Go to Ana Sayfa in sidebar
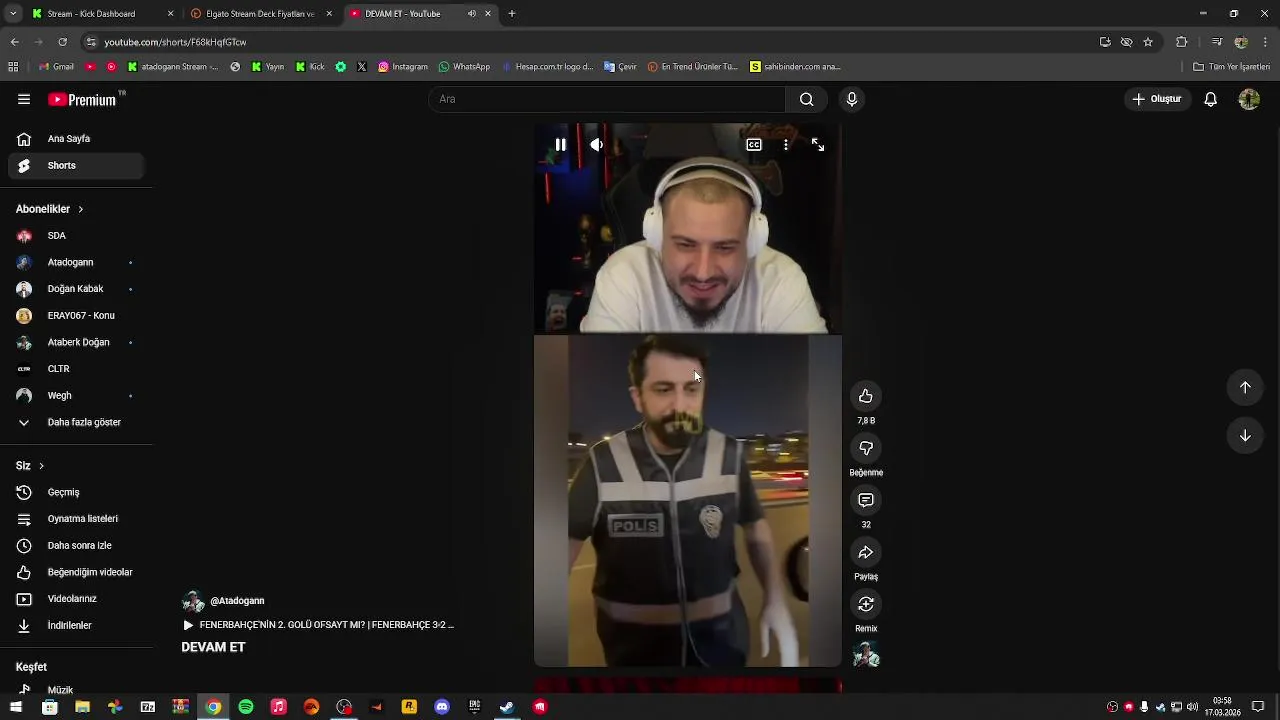Image resolution: width=1280 pixels, height=720 pixels. (76, 139)
